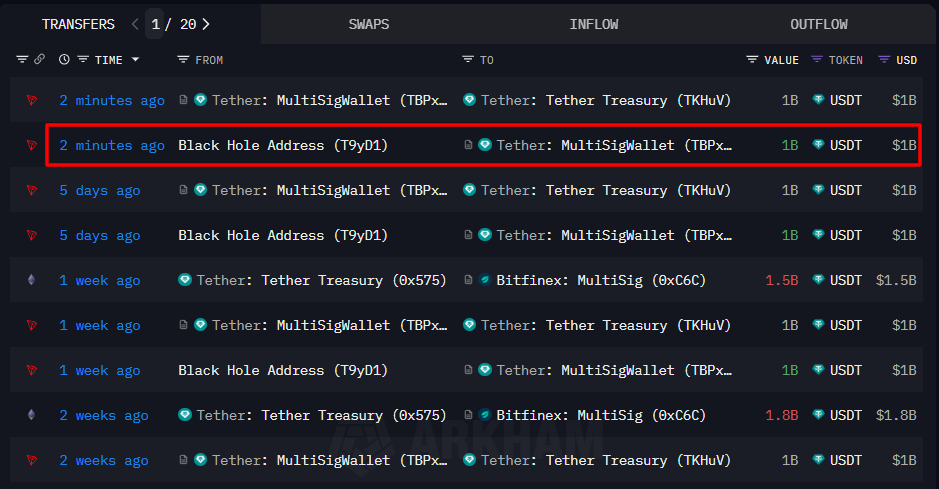Open the leftmost filter icon in header
Viewport: 939px width, 489px height.
[x=22, y=59]
